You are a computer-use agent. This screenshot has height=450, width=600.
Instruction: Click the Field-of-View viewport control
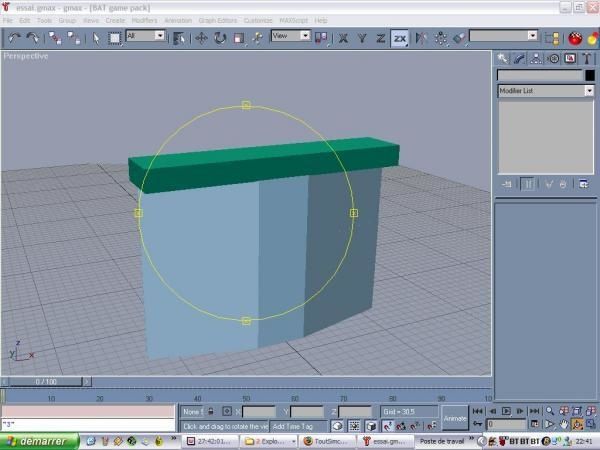pos(550,424)
